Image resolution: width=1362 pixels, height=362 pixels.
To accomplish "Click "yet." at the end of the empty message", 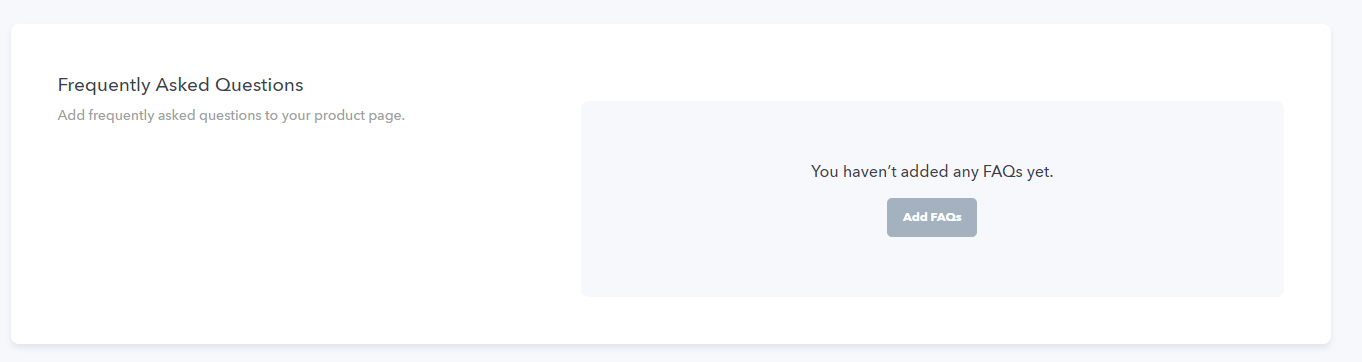I will click(x=1040, y=172).
